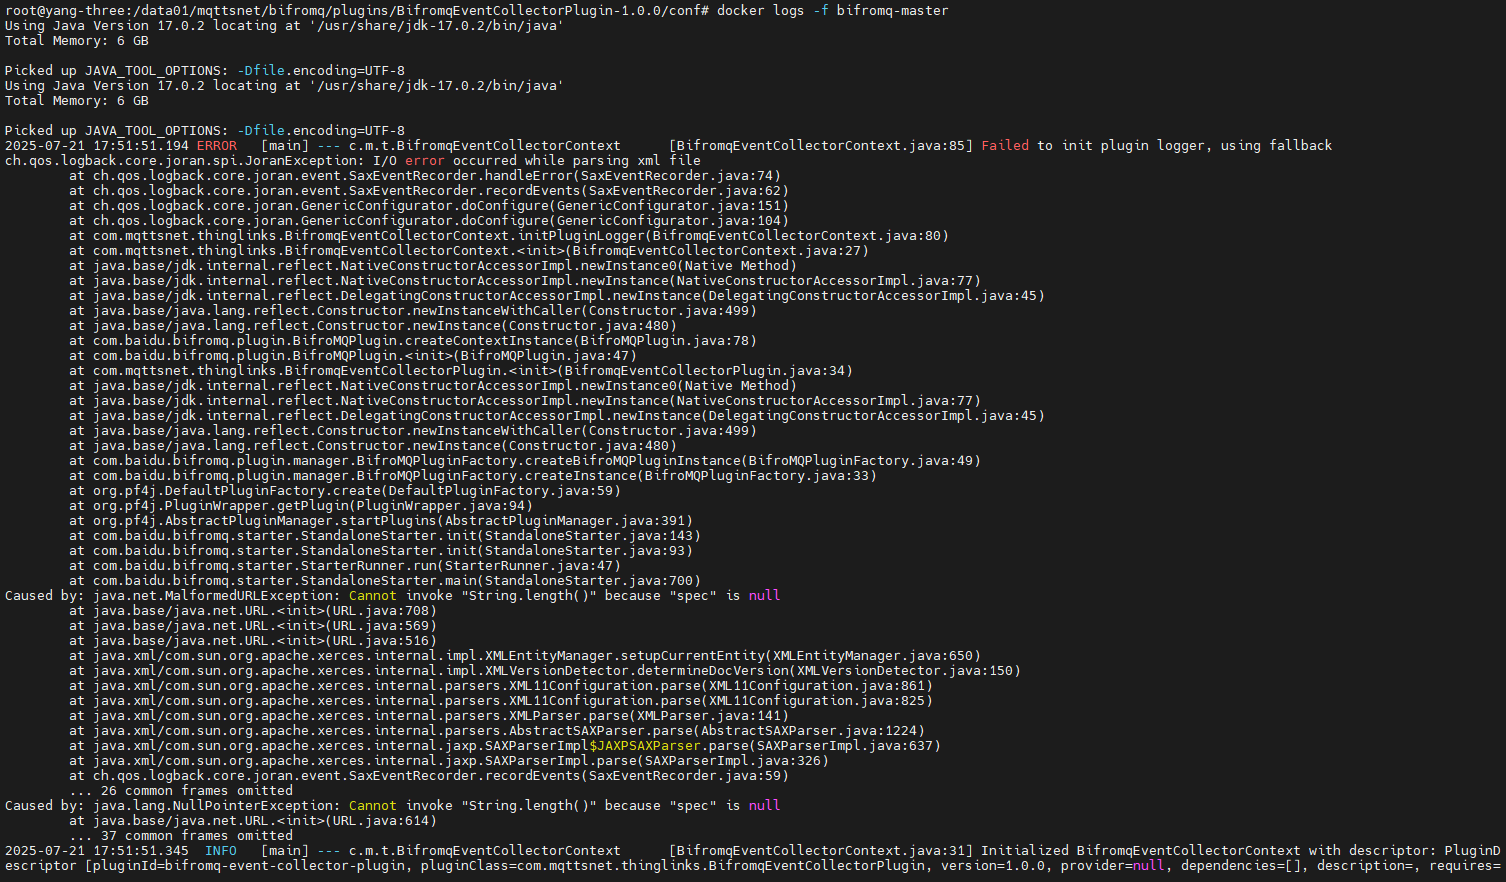The image size is (1506, 882).
Task: Click 'ch.qos.logback.core.joran.spi.JoranException' exception name
Action: [x=185, y=161]
